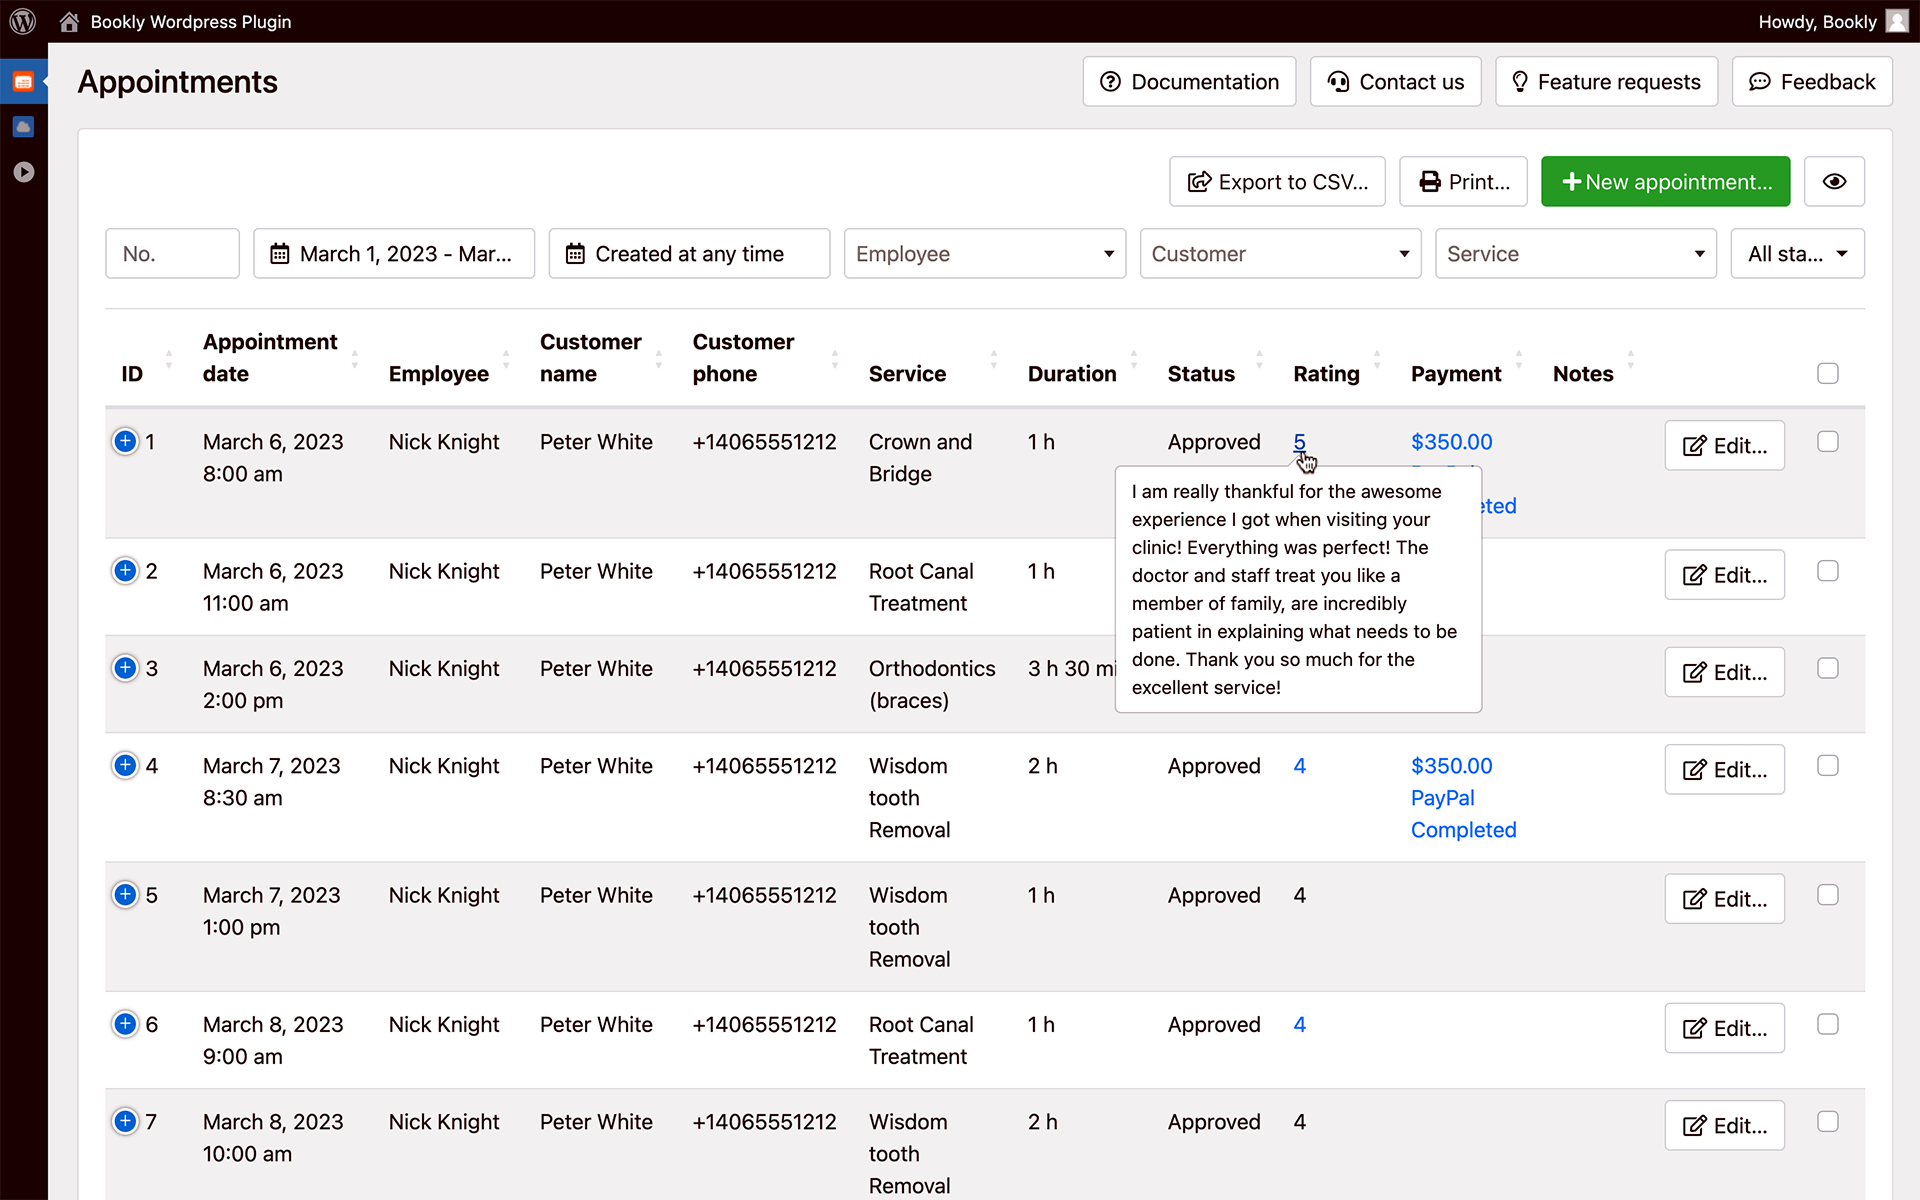Click user avatar next to Howdy, Bookly
The image size is (1920, 1200).
pyautogui.click(x=1897, y=21)
